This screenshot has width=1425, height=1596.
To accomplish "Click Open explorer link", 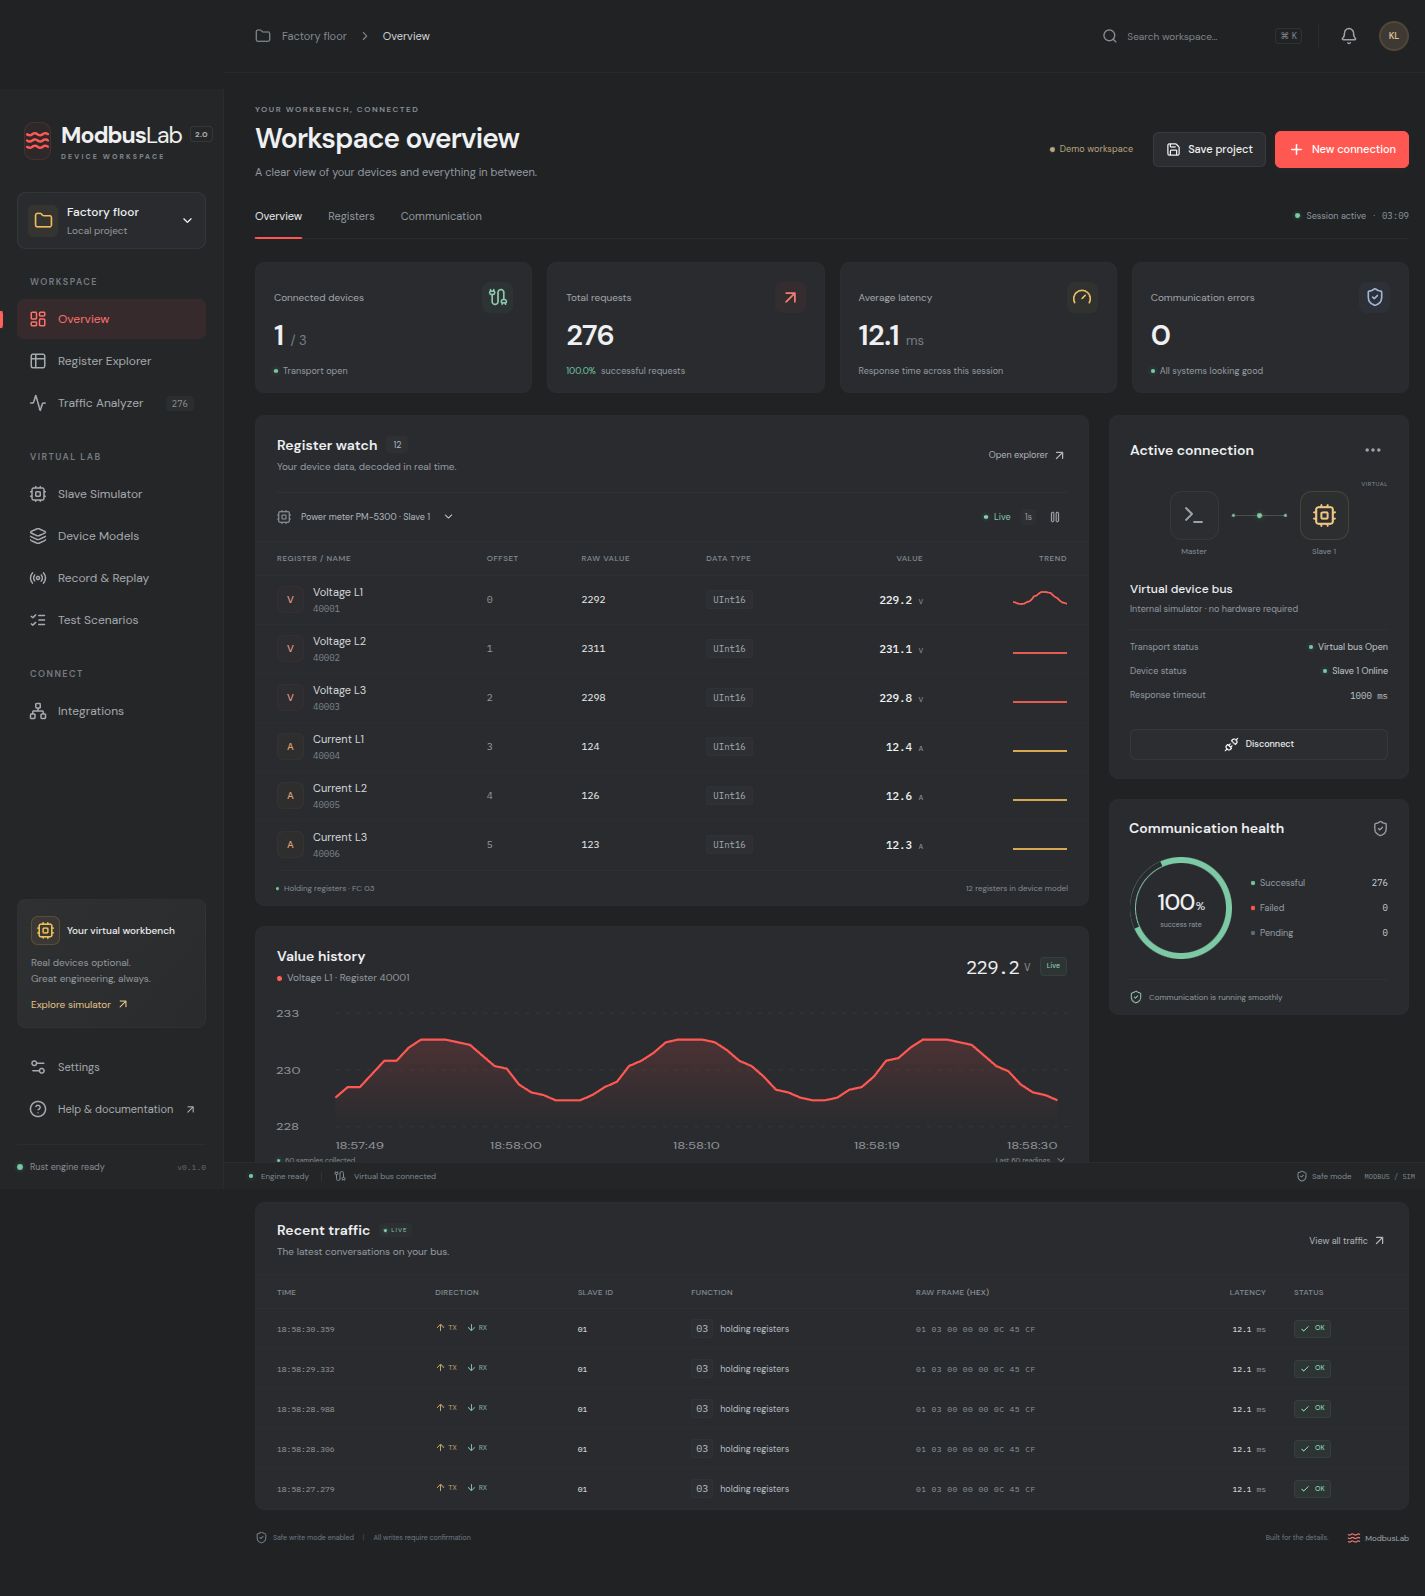I will click(1027, 455).
